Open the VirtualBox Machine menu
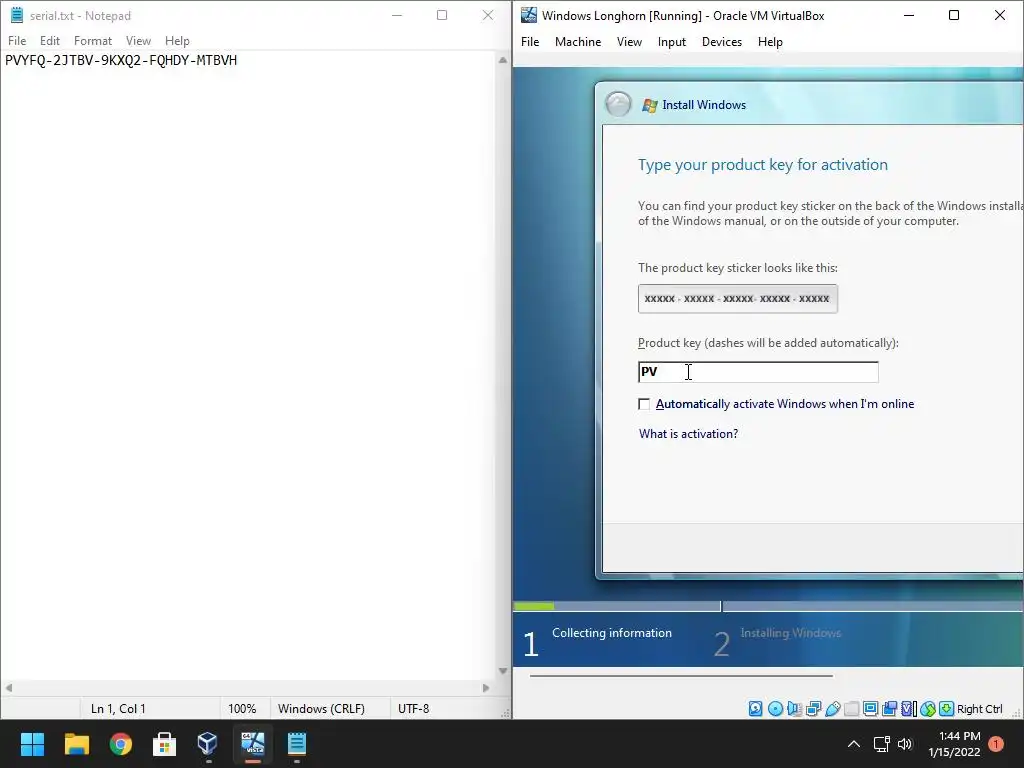The width and height of the screenshot is (1024, 768). [578, 42]
